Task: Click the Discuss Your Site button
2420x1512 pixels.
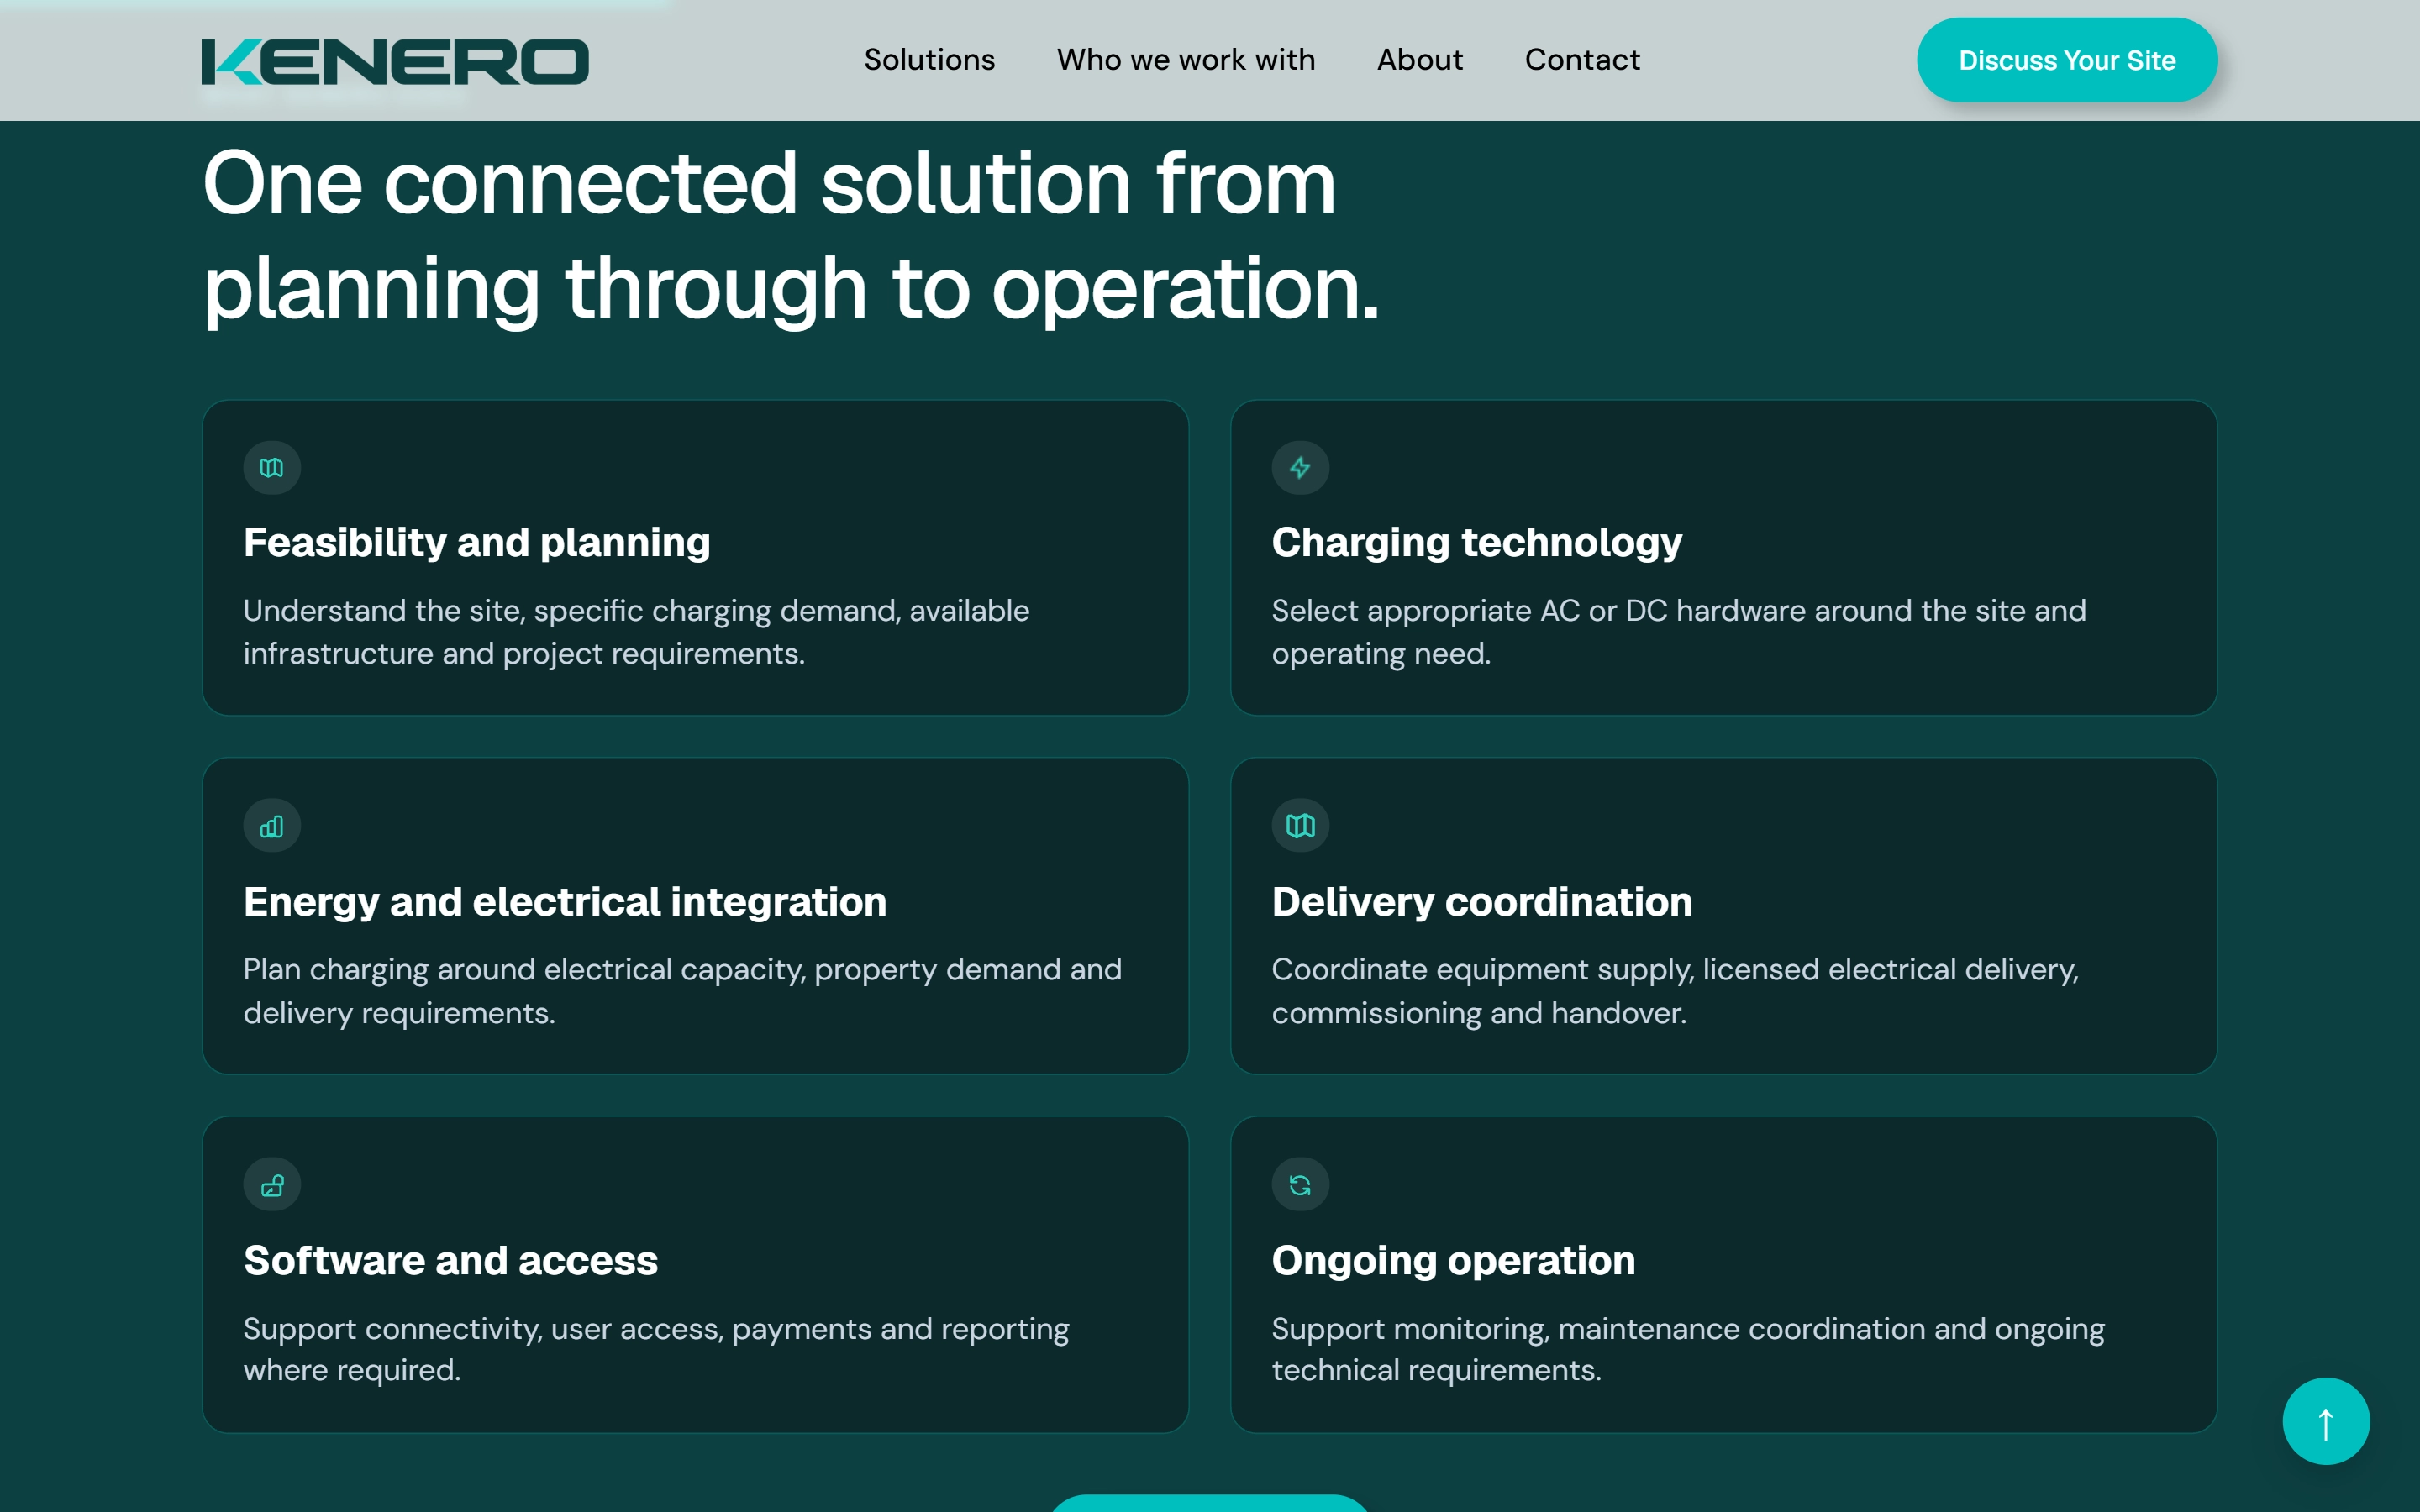Action: (x=2067, y=60)
